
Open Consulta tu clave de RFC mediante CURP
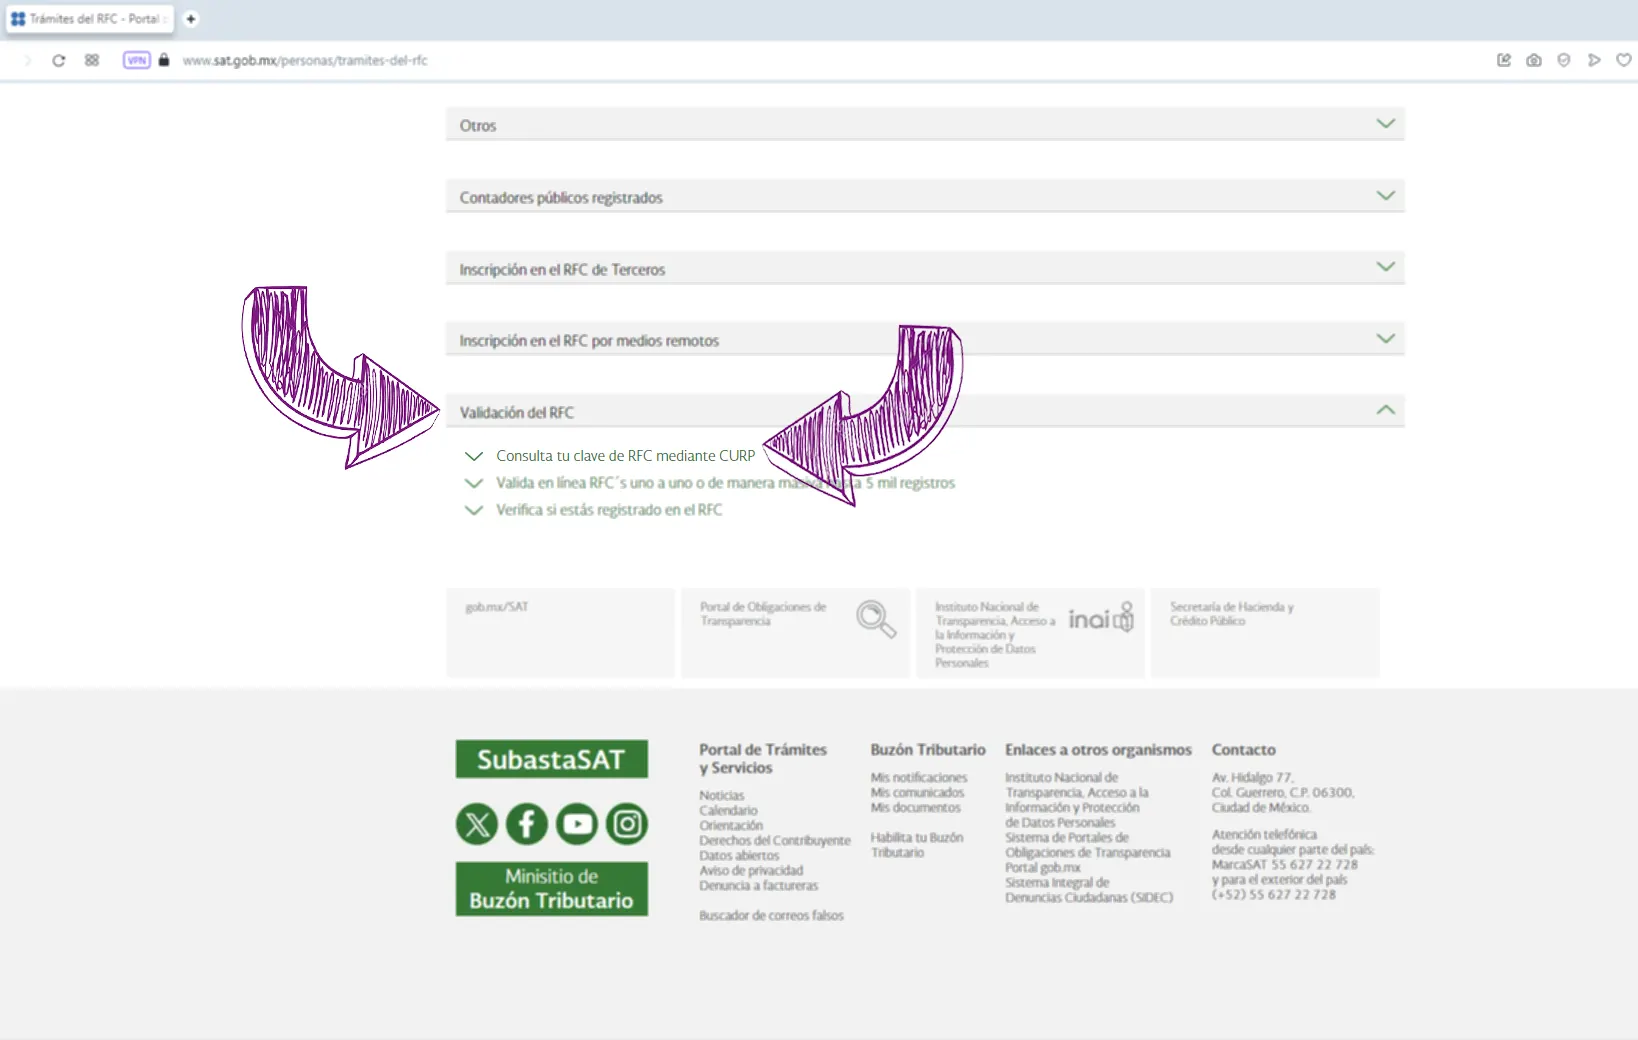[625, 456]
